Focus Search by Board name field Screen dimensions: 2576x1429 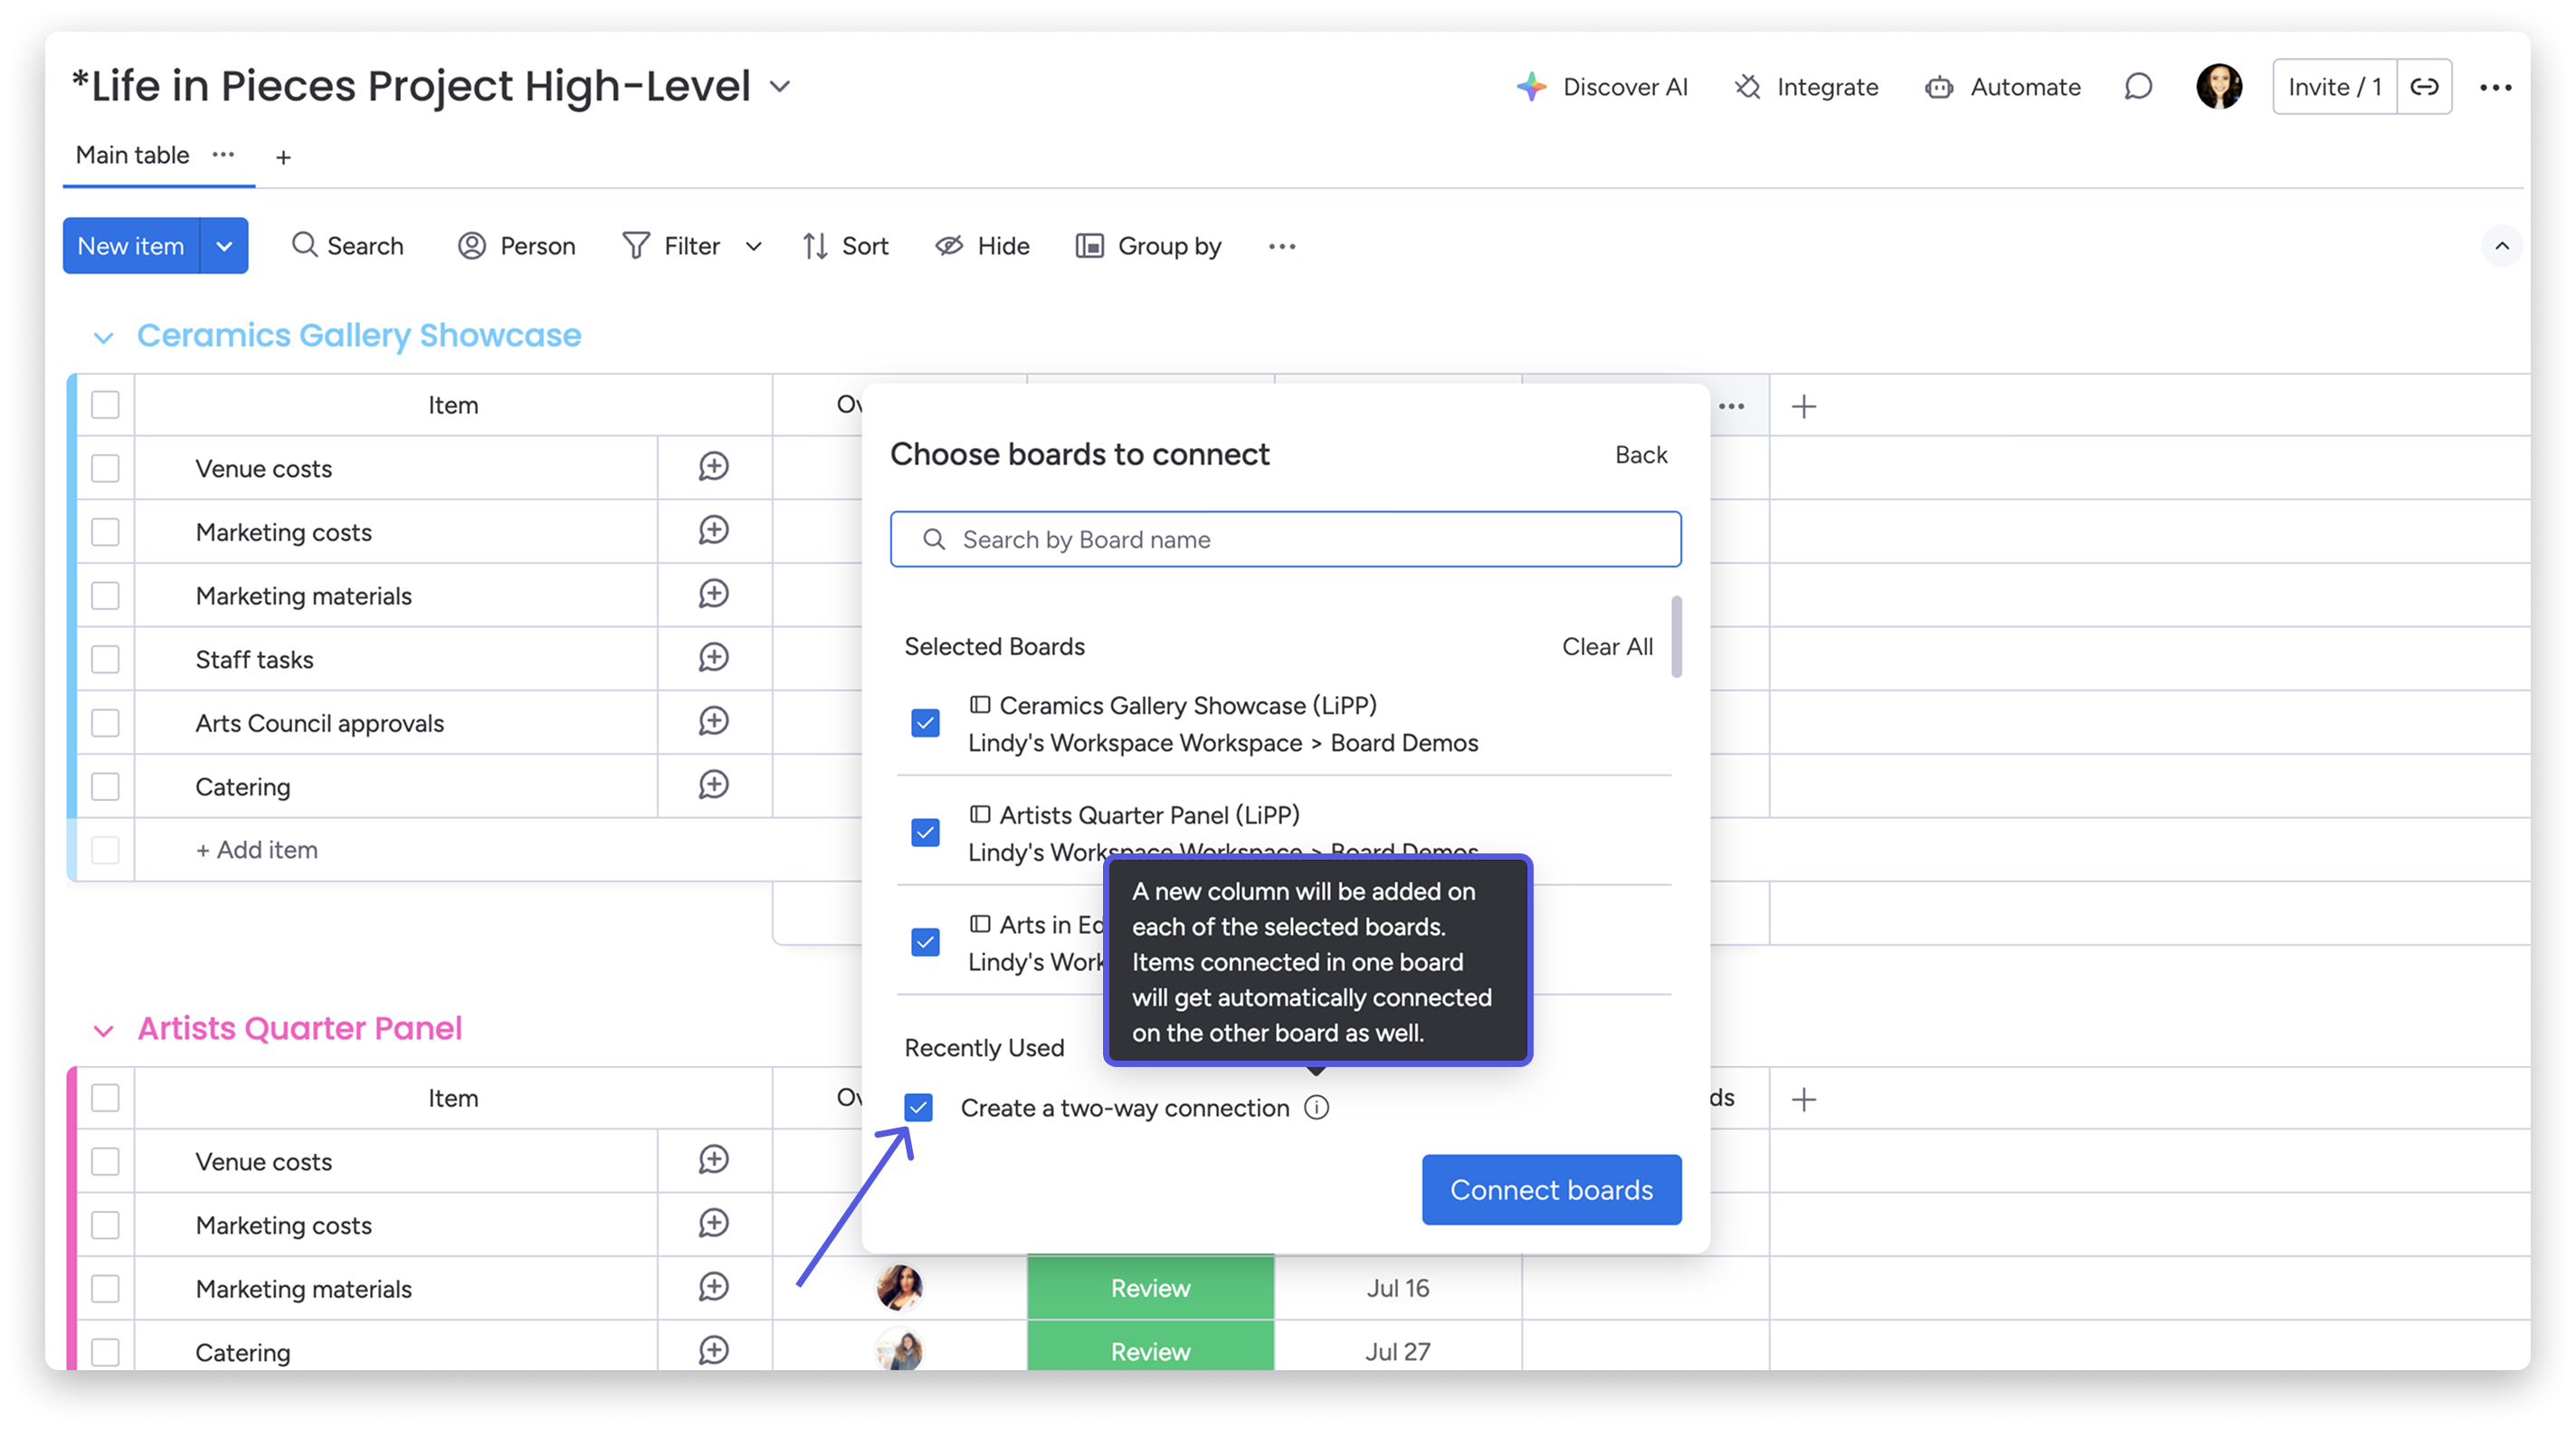[1285, 540]
